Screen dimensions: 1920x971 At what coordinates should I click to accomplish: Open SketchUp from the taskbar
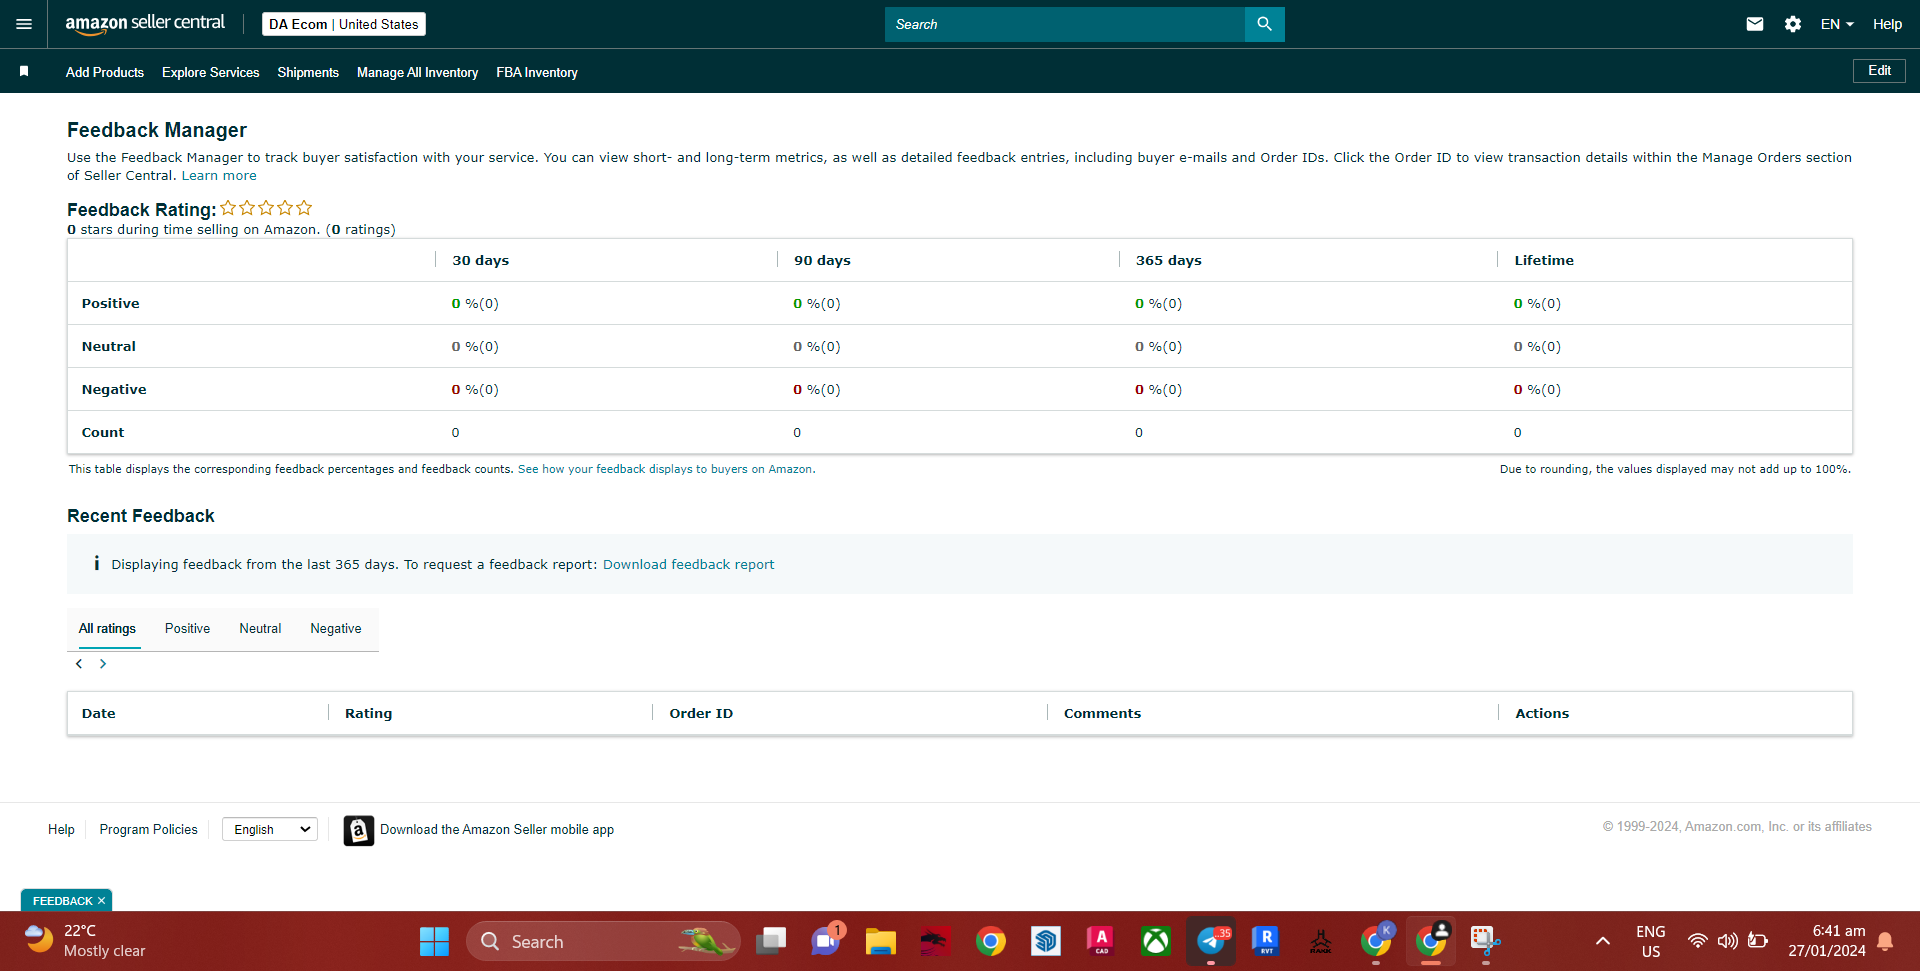tap(1045, 941)
